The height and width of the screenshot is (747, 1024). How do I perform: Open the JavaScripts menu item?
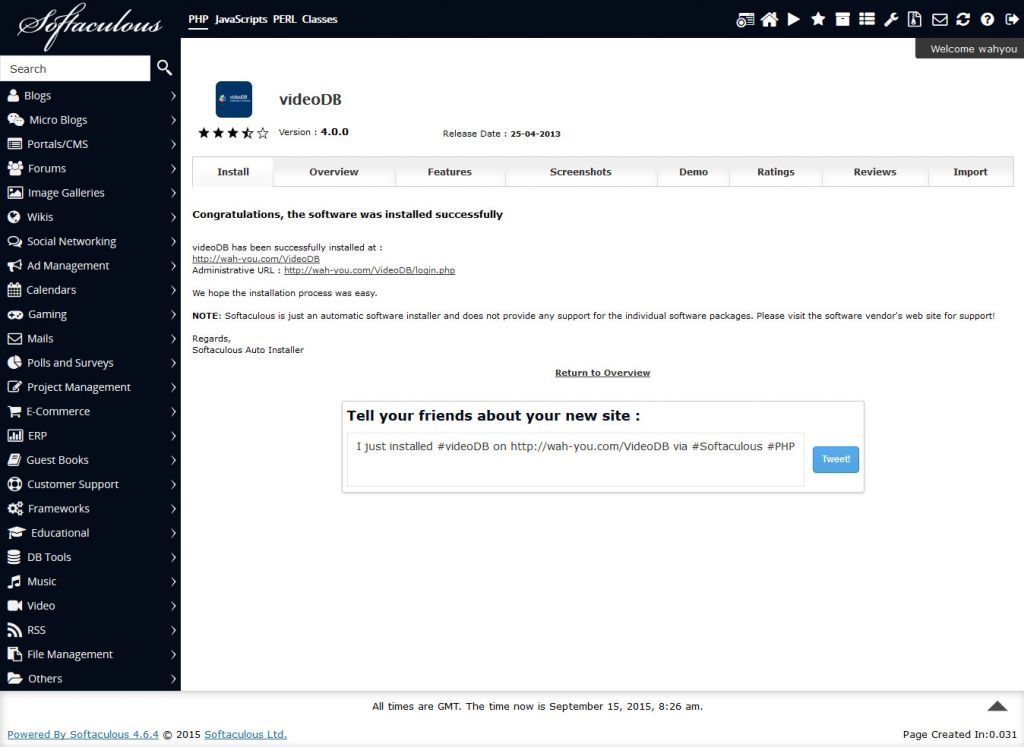(239, 18)
